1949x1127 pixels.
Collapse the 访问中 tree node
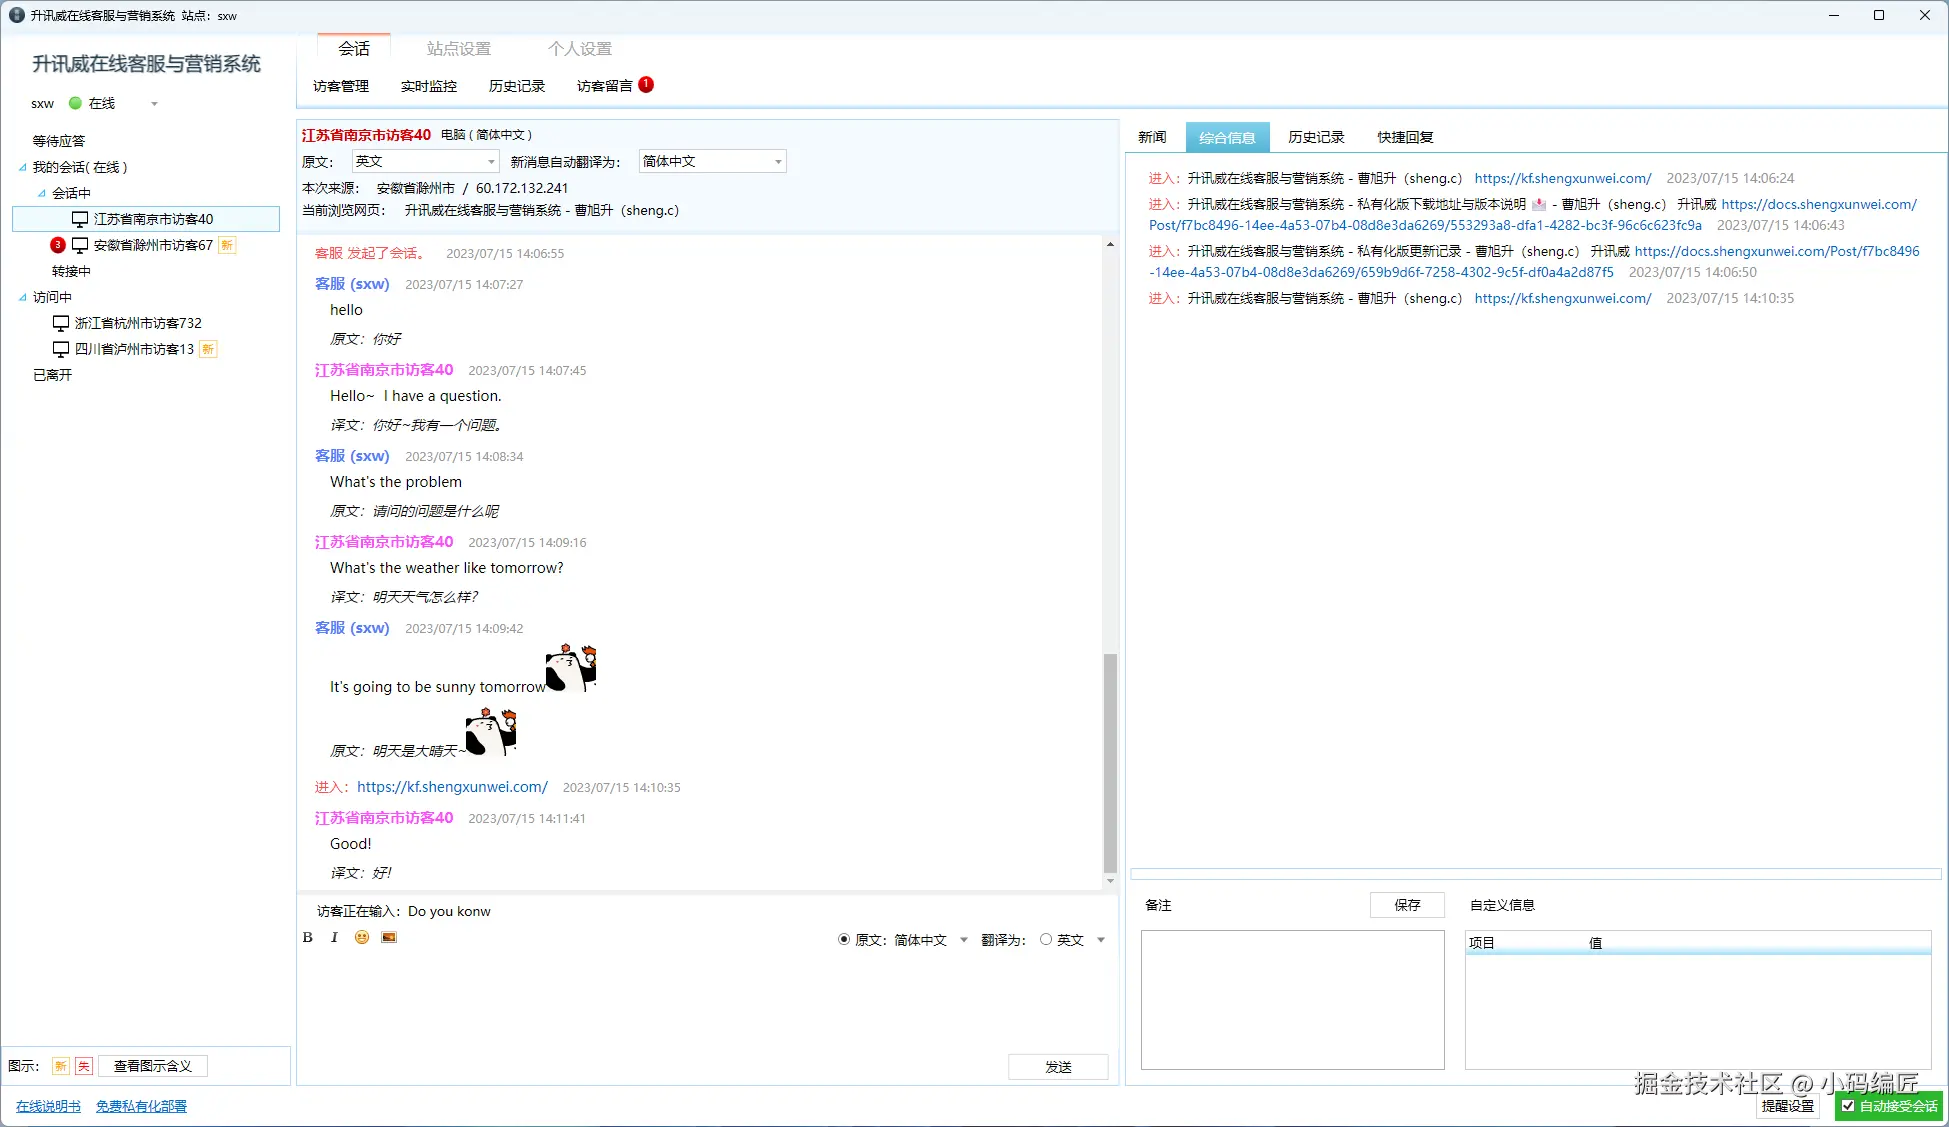[x=23, y=297]
